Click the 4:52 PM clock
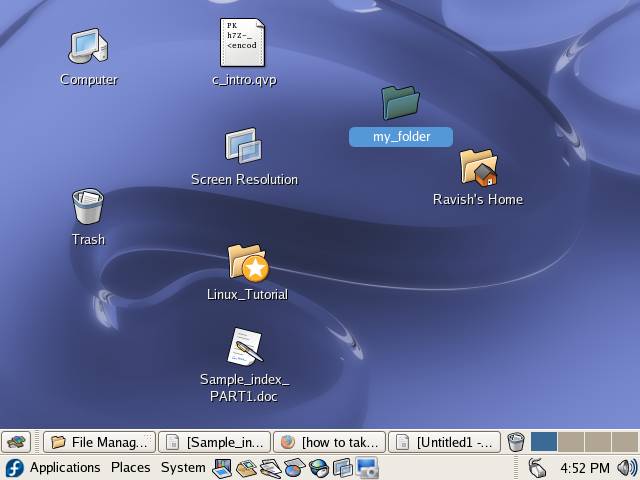Image resolution: width=640 pixels, height=480 pixels. (584, 467)
